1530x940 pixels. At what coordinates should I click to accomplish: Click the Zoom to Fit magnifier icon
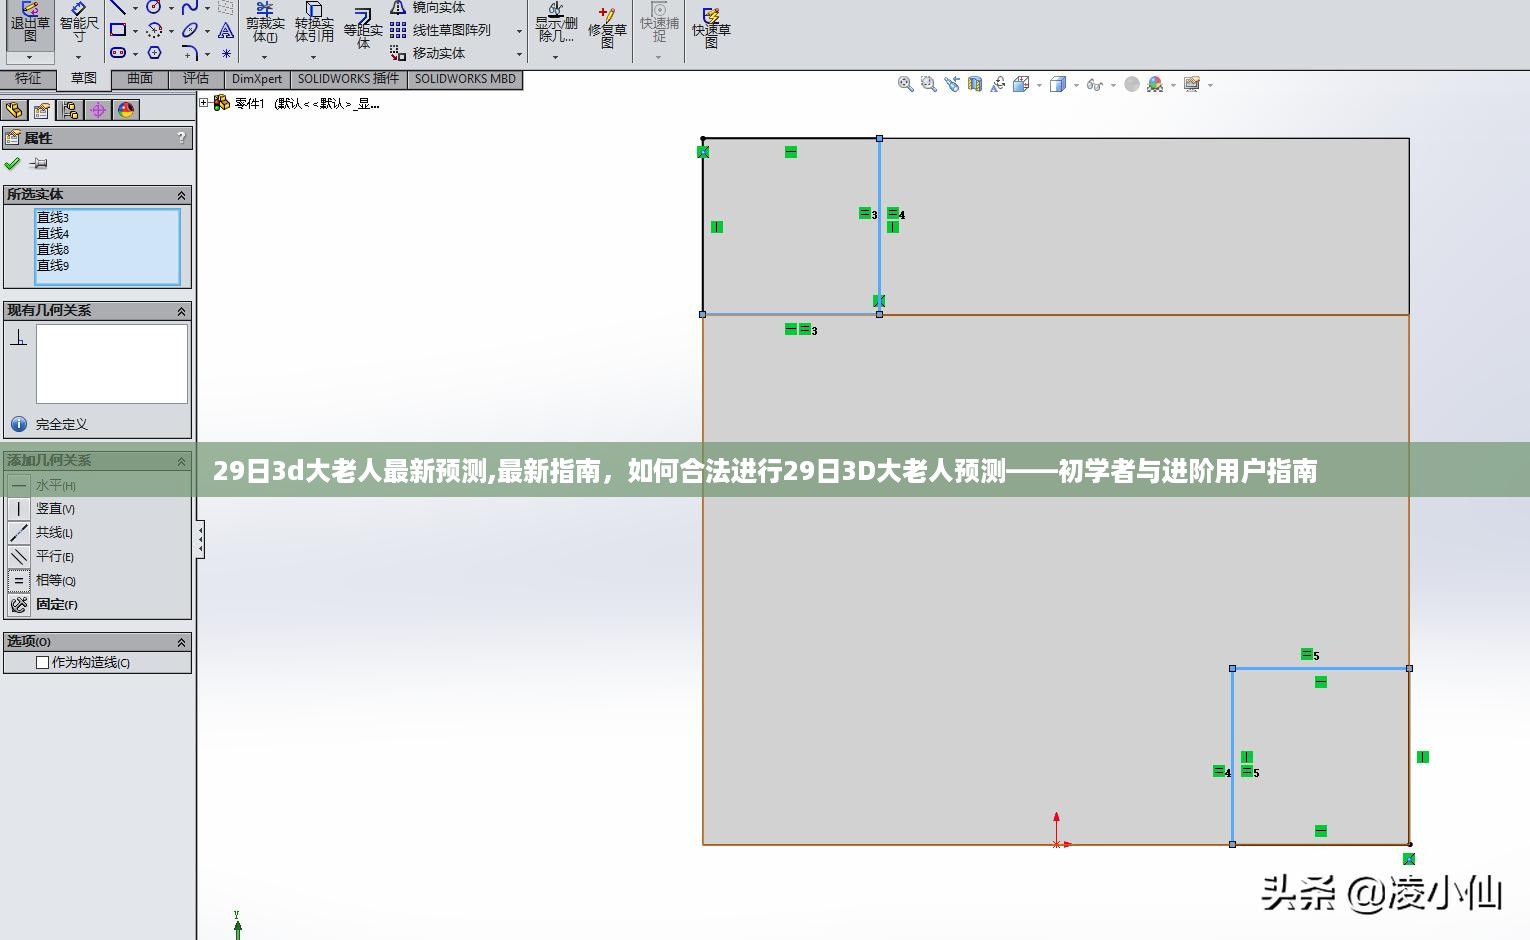tap(906, 85)
